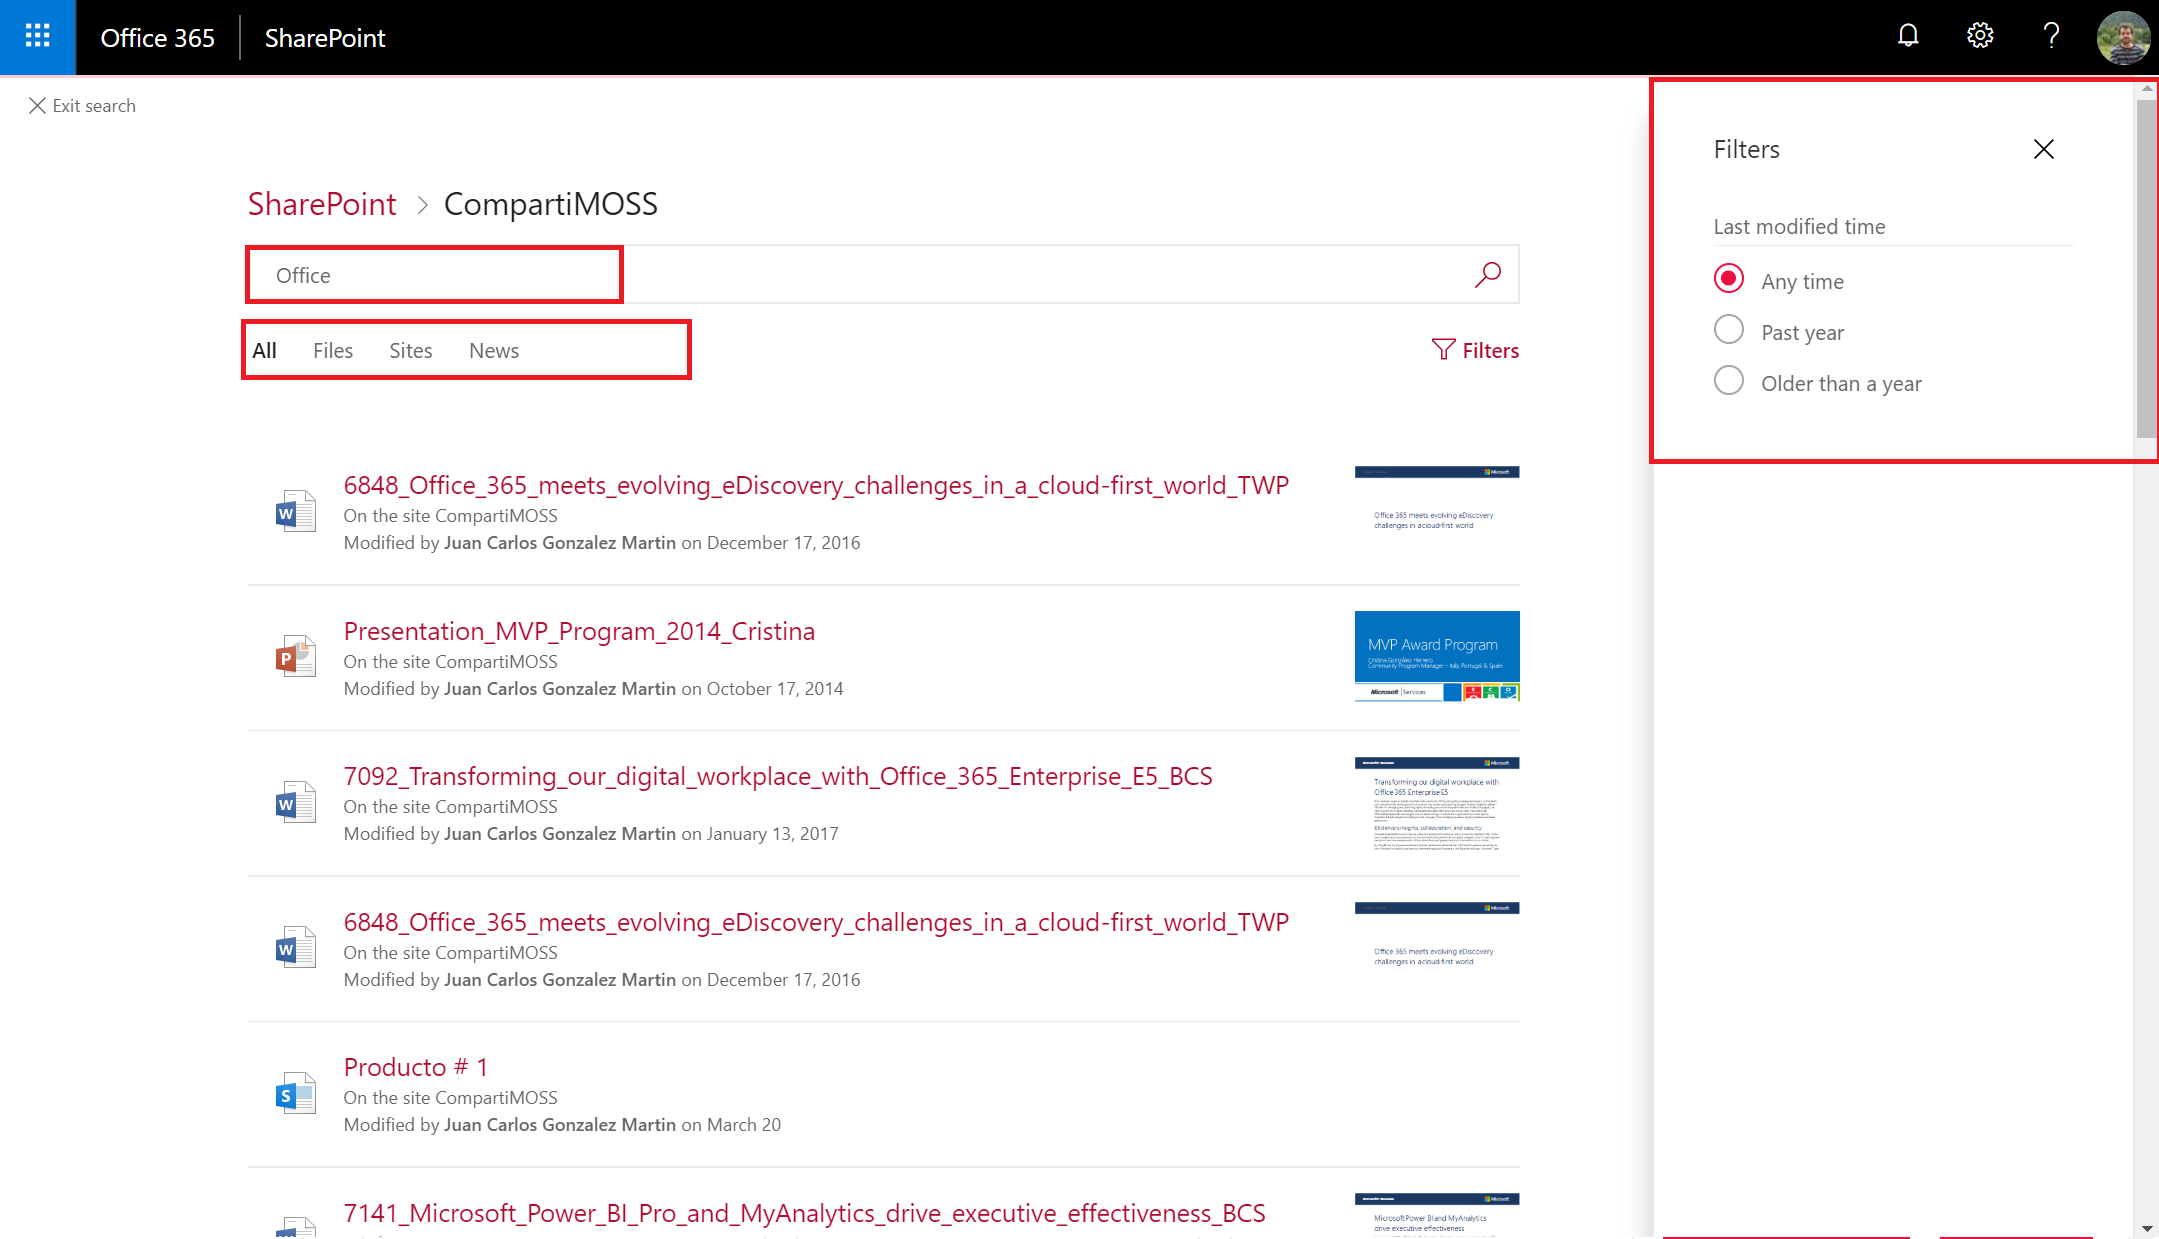Click thumbnail of 7092_Transforming result

point(1437,803)
